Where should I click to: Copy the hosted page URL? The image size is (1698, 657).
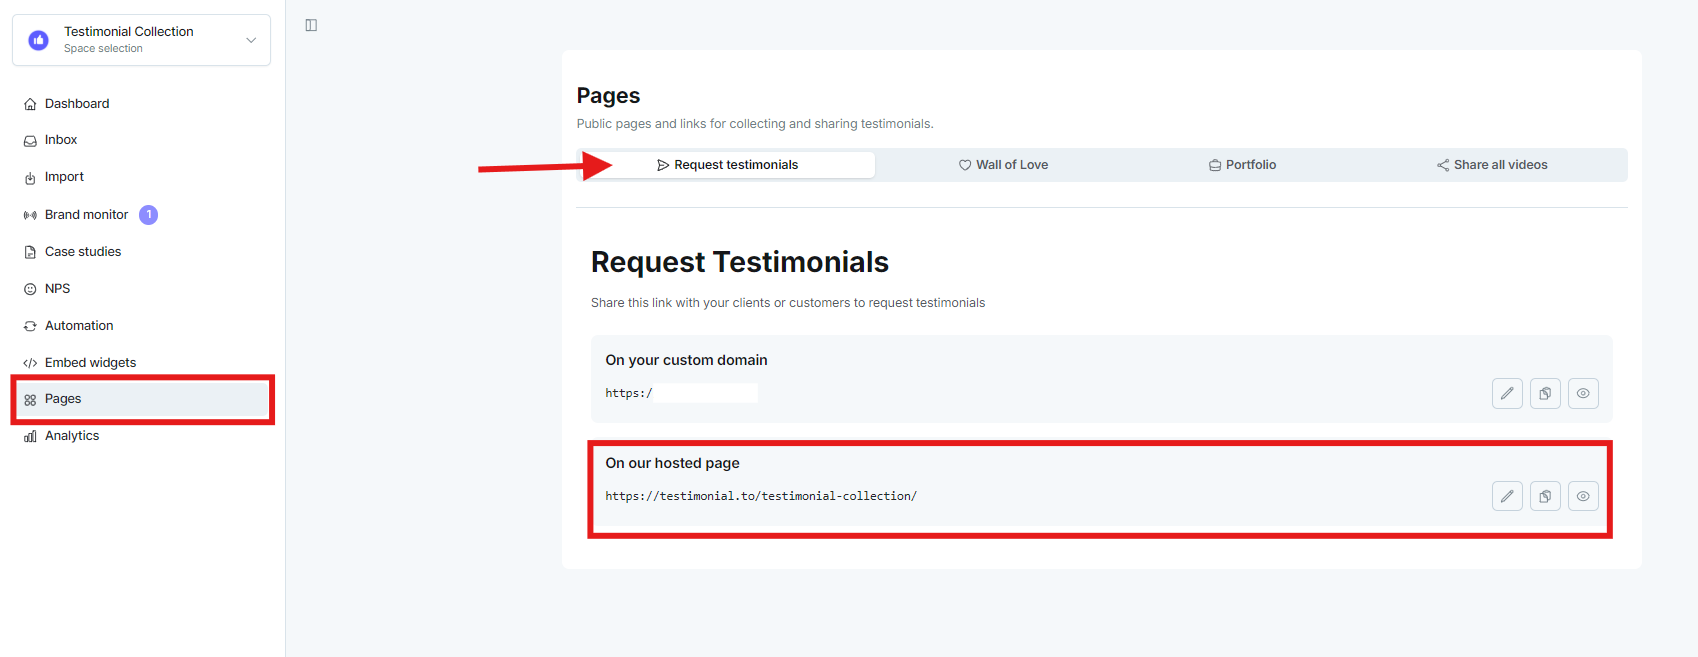coord(1545,496)
